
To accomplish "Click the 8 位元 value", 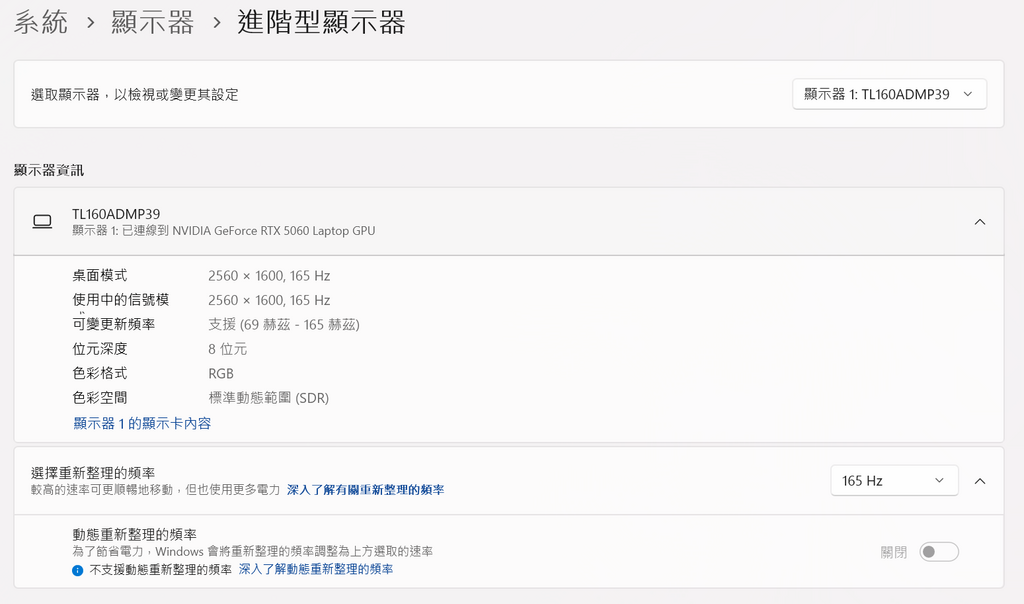I will pos(227,349).
